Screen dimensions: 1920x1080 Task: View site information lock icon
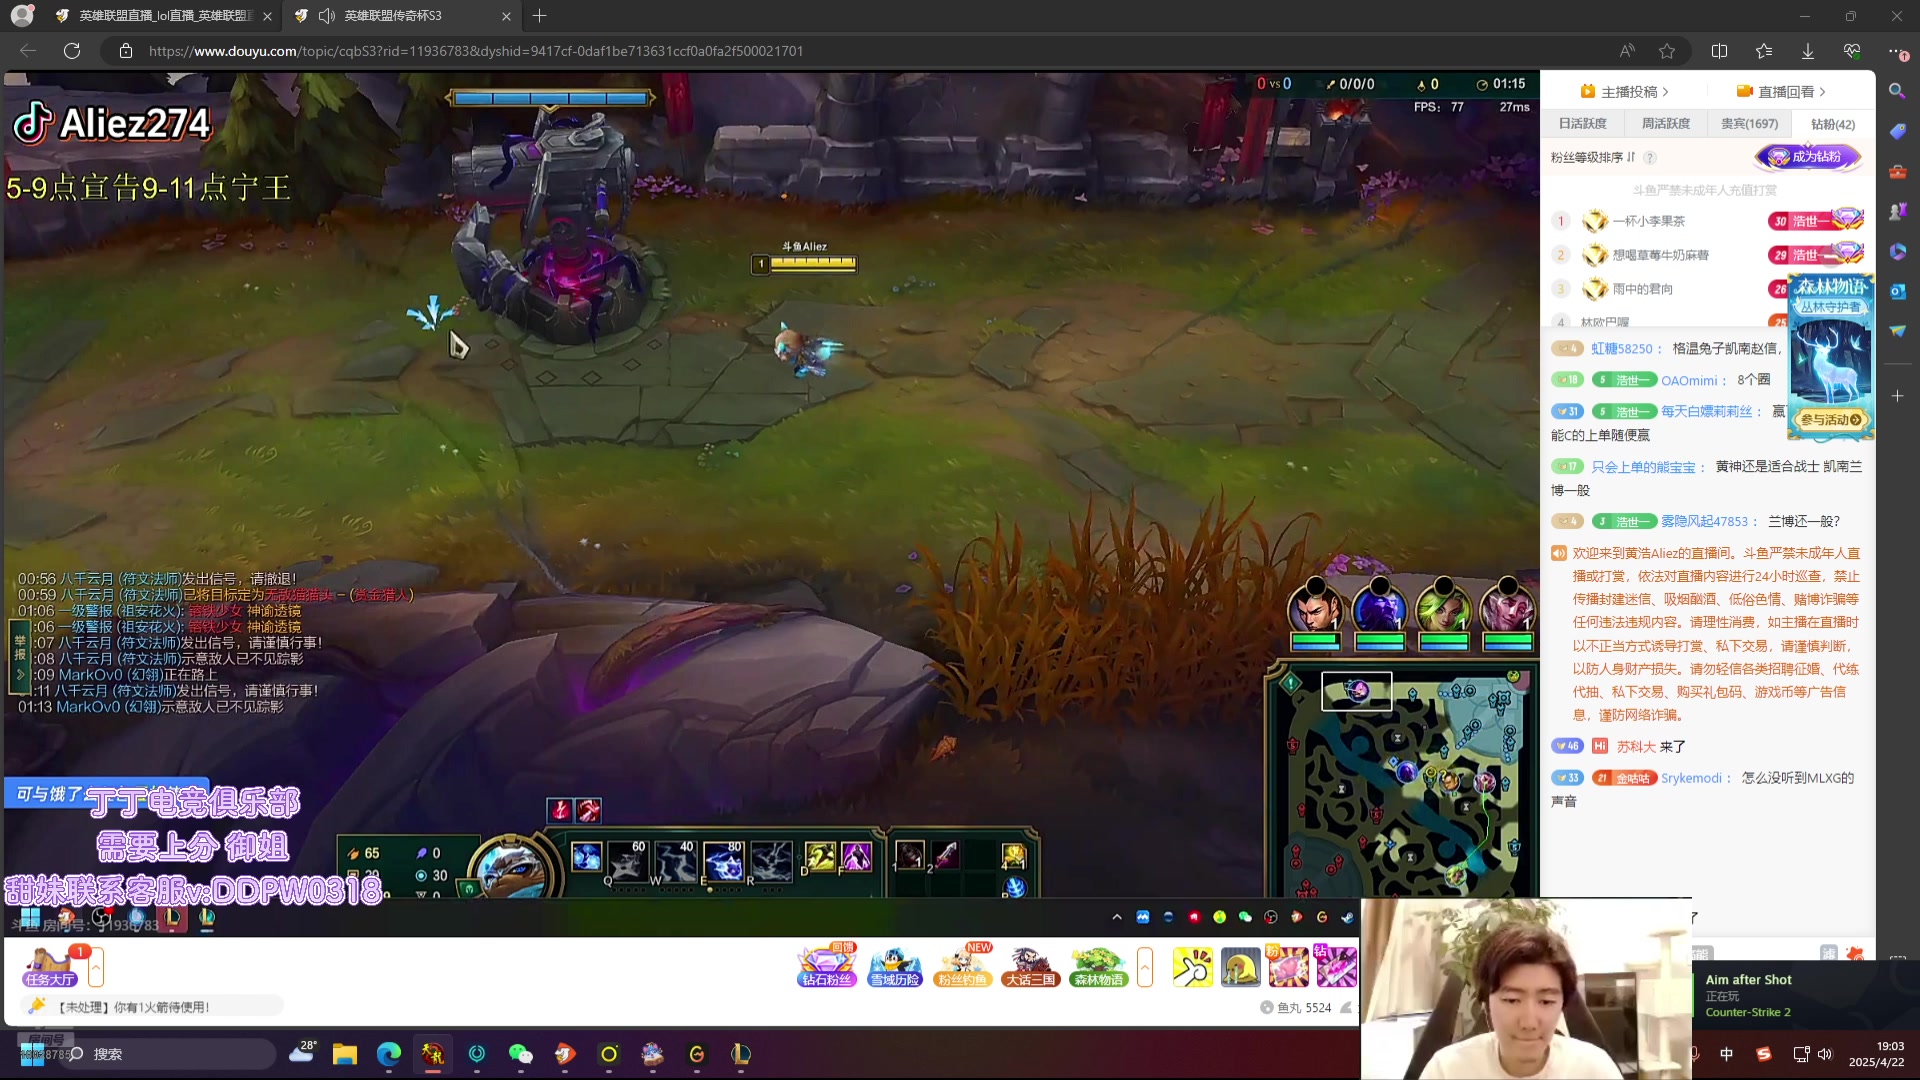coord(126,51)
